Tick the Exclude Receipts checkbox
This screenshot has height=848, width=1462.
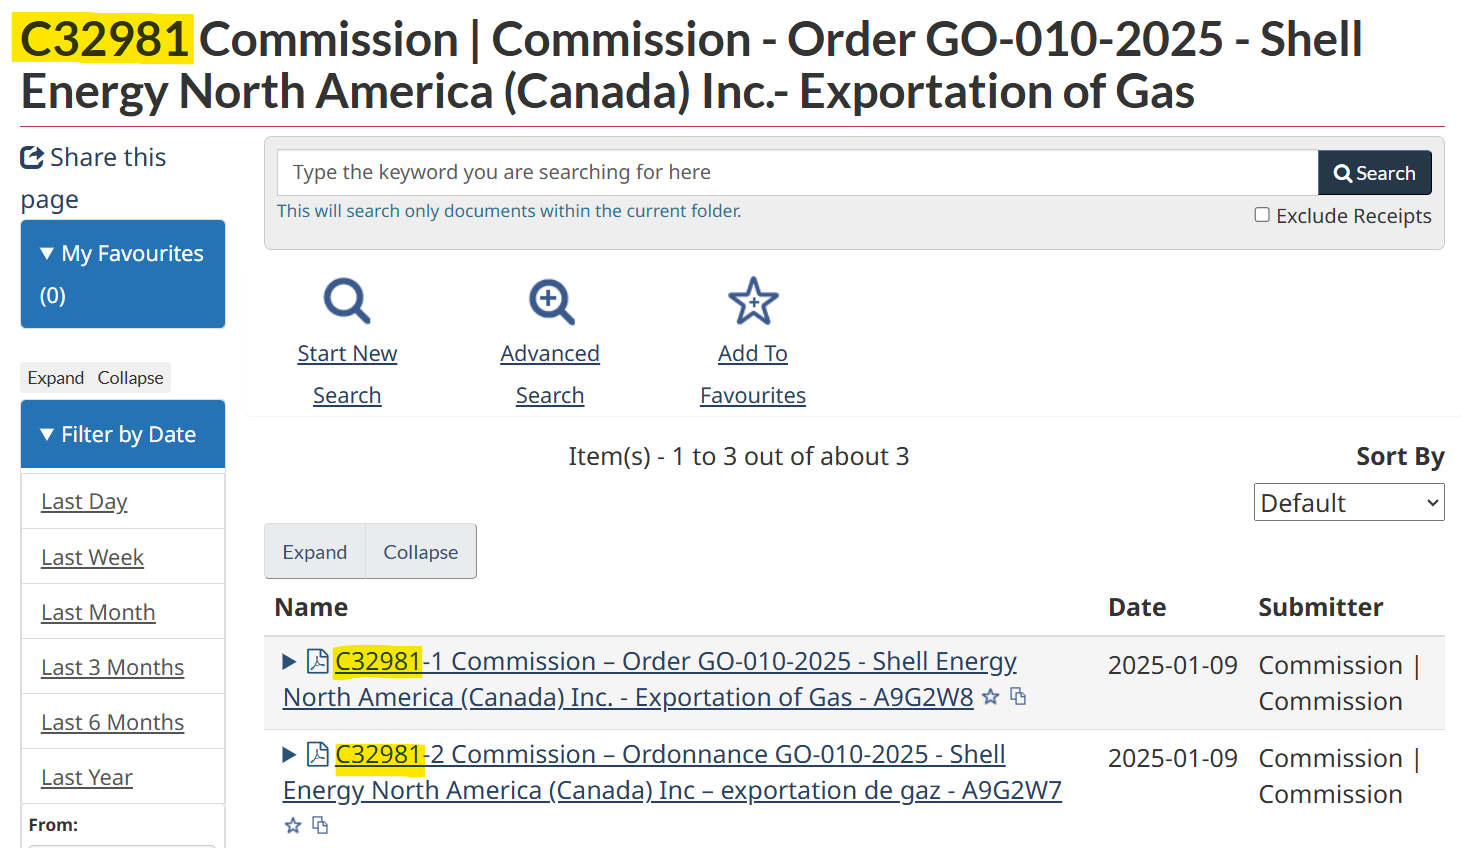click(1262, 215)
